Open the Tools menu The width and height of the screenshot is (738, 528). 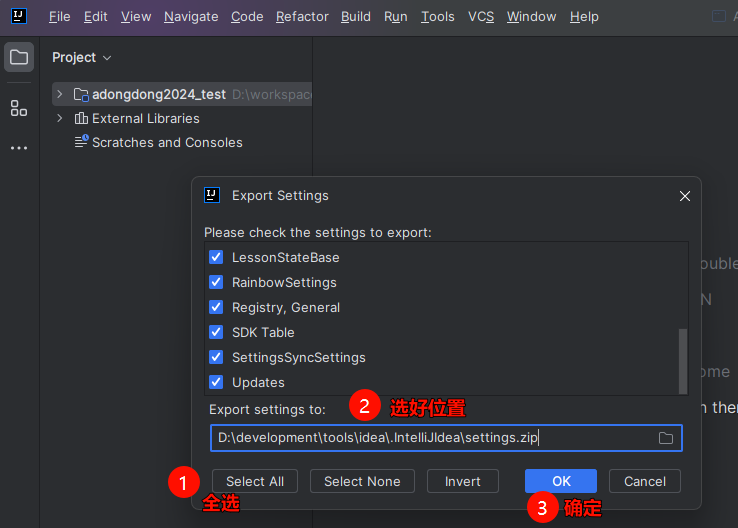(x=438, y=16)
